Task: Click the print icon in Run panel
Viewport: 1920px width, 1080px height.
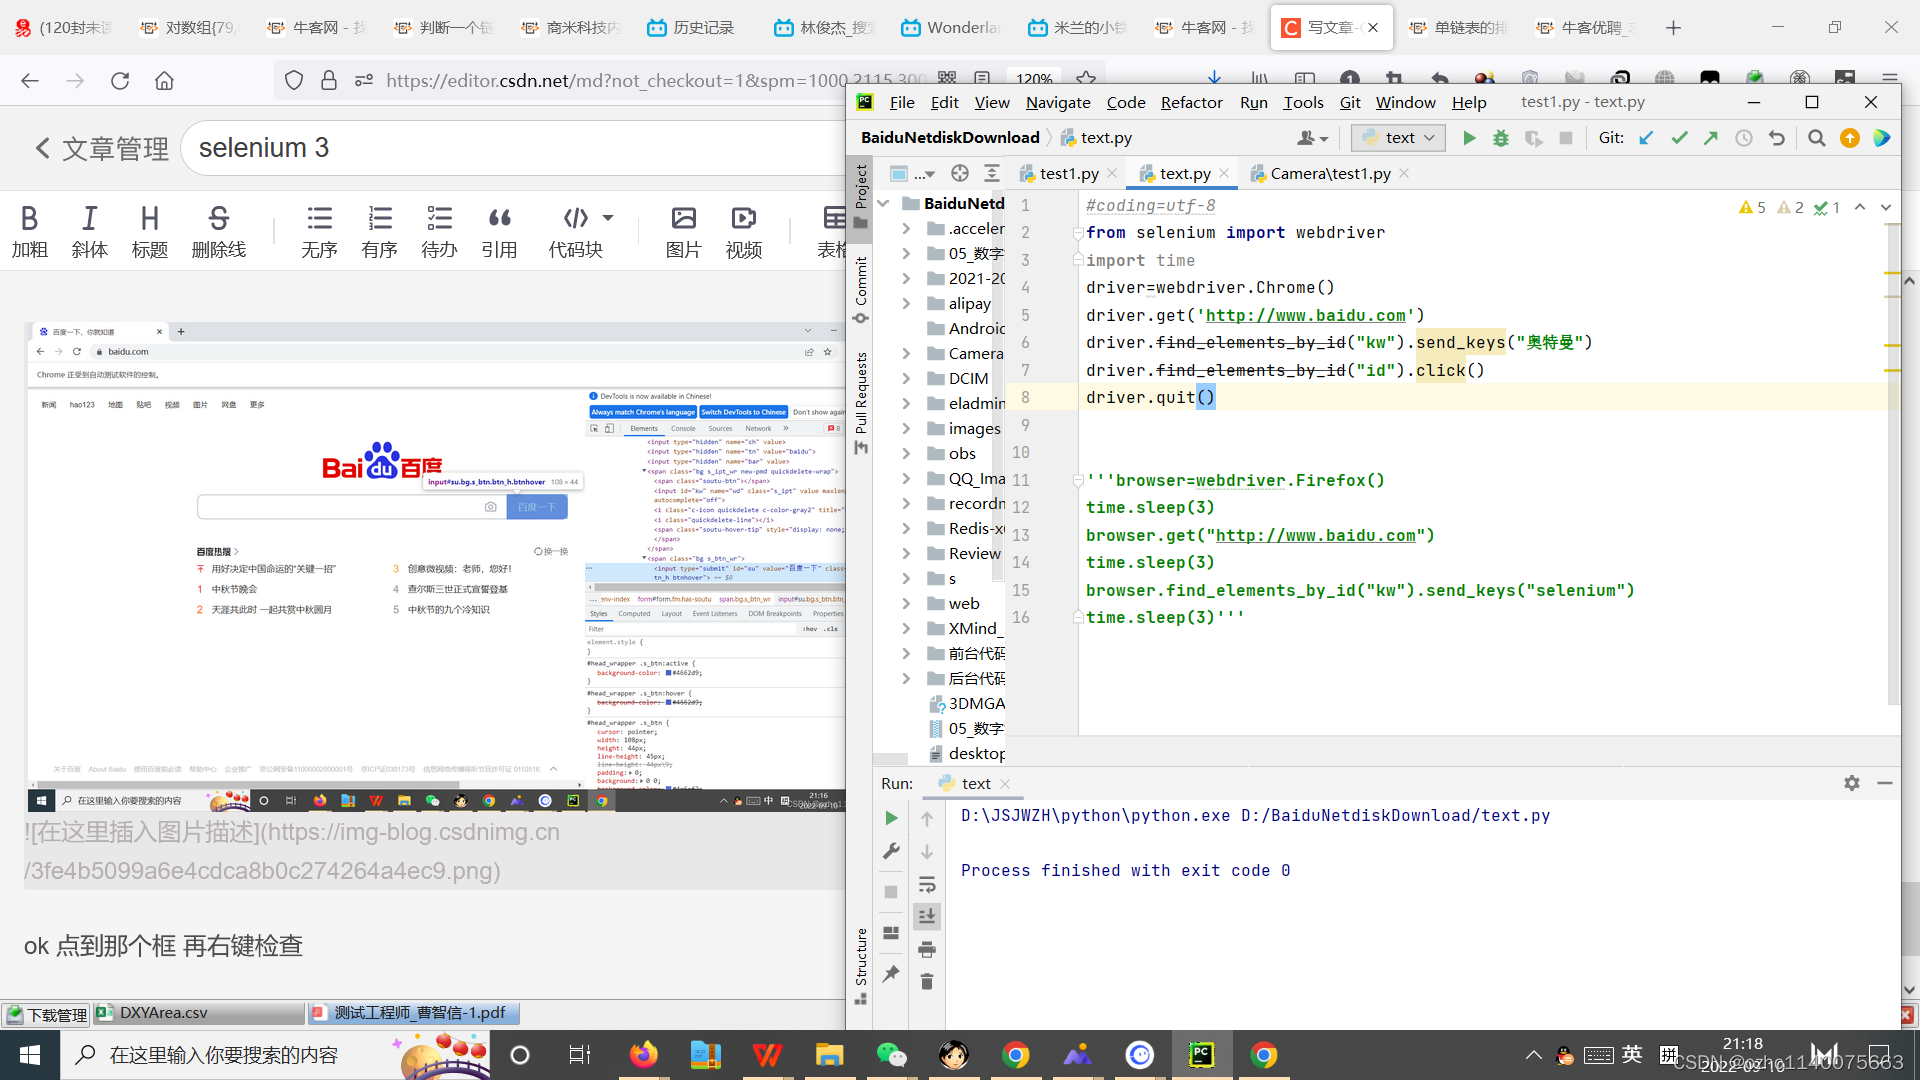Action: [x=927, y=949]
